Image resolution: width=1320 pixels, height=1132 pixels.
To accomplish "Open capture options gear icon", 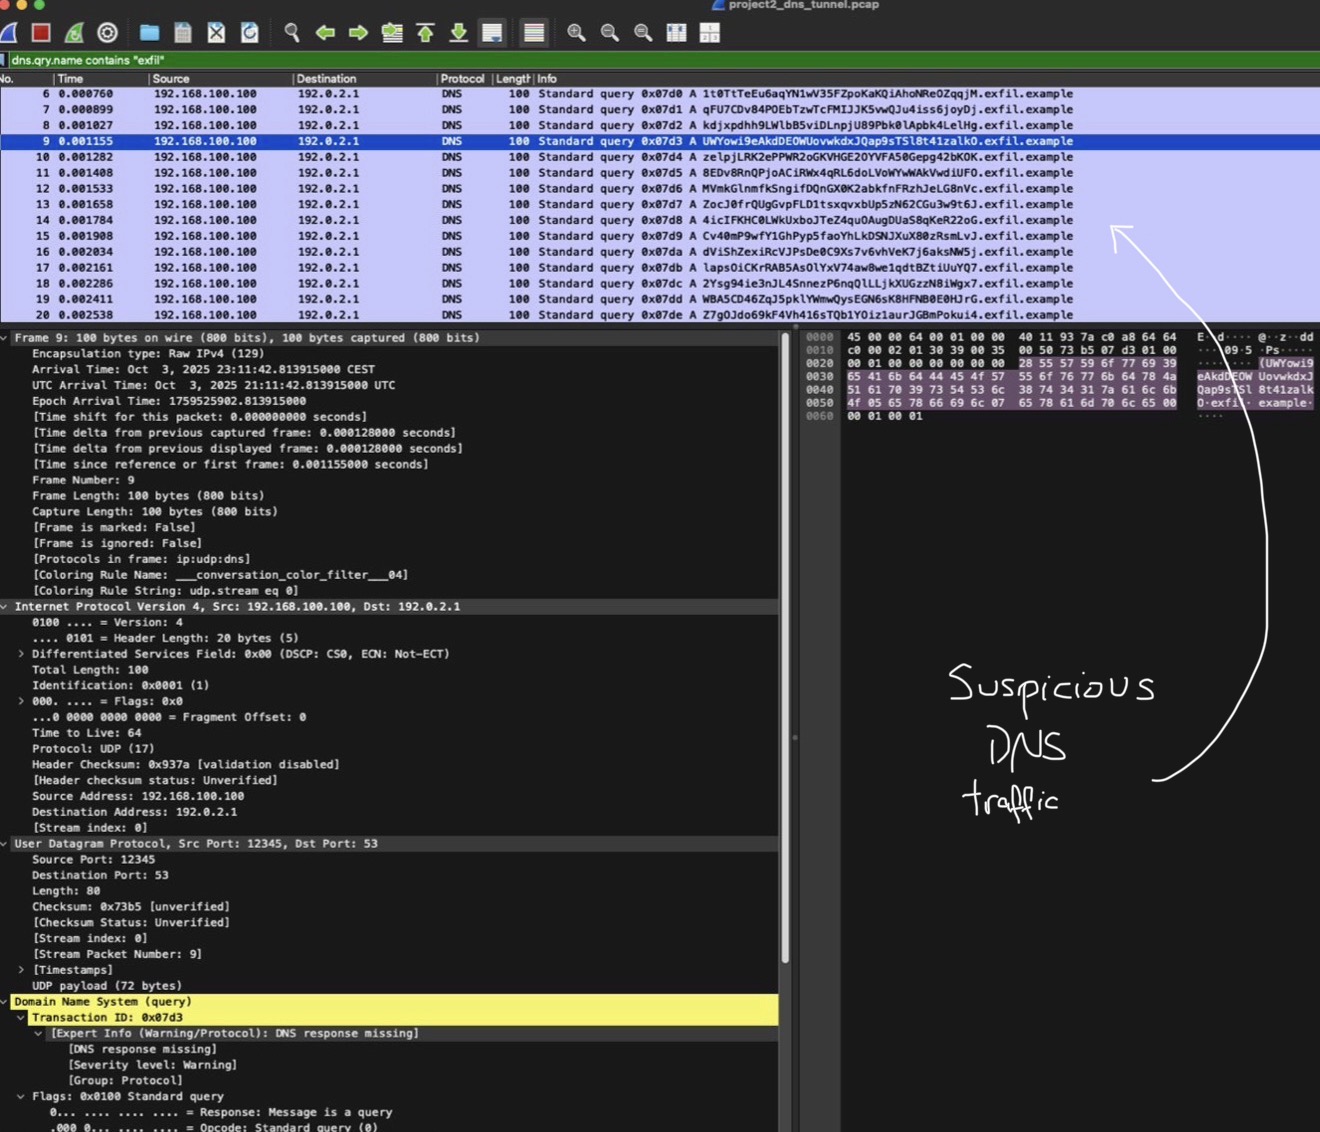I will [x=107, y=33].
